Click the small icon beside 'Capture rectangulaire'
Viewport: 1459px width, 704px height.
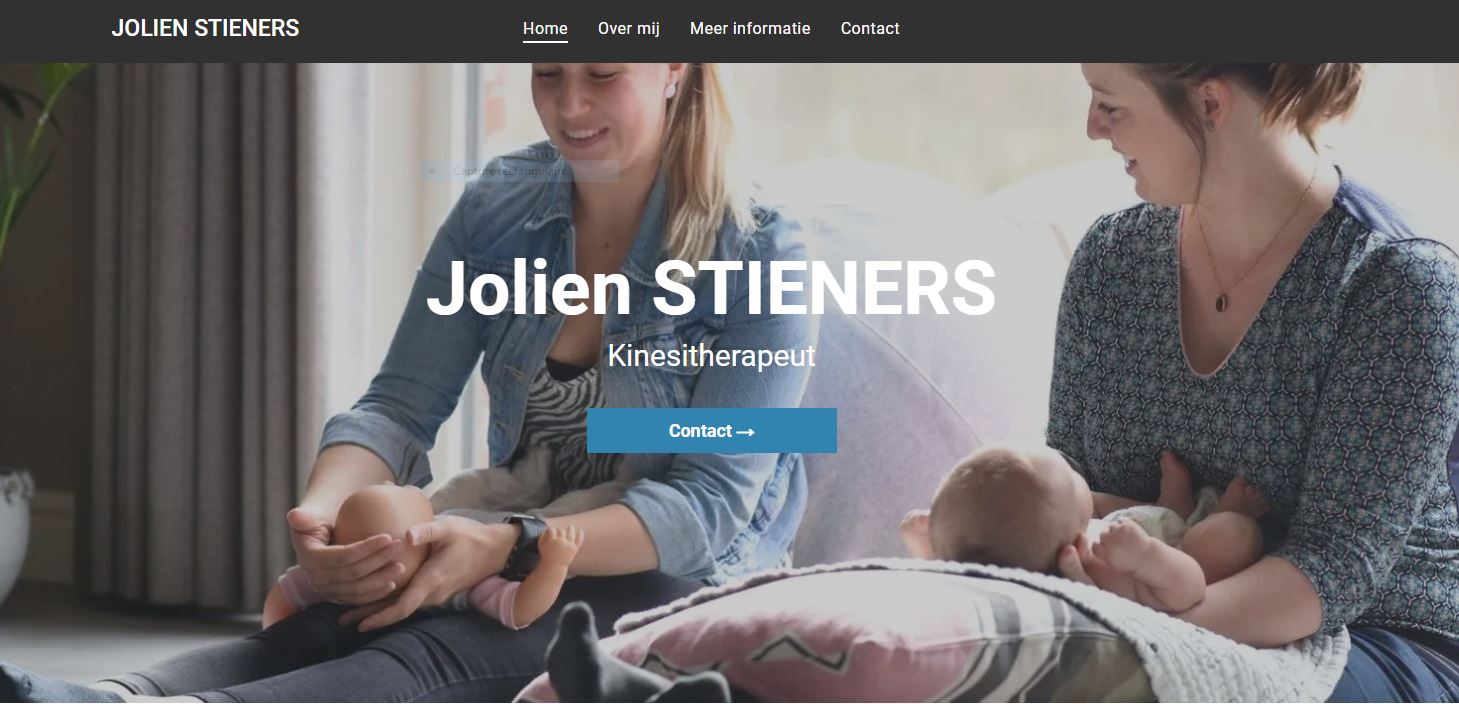432,171
